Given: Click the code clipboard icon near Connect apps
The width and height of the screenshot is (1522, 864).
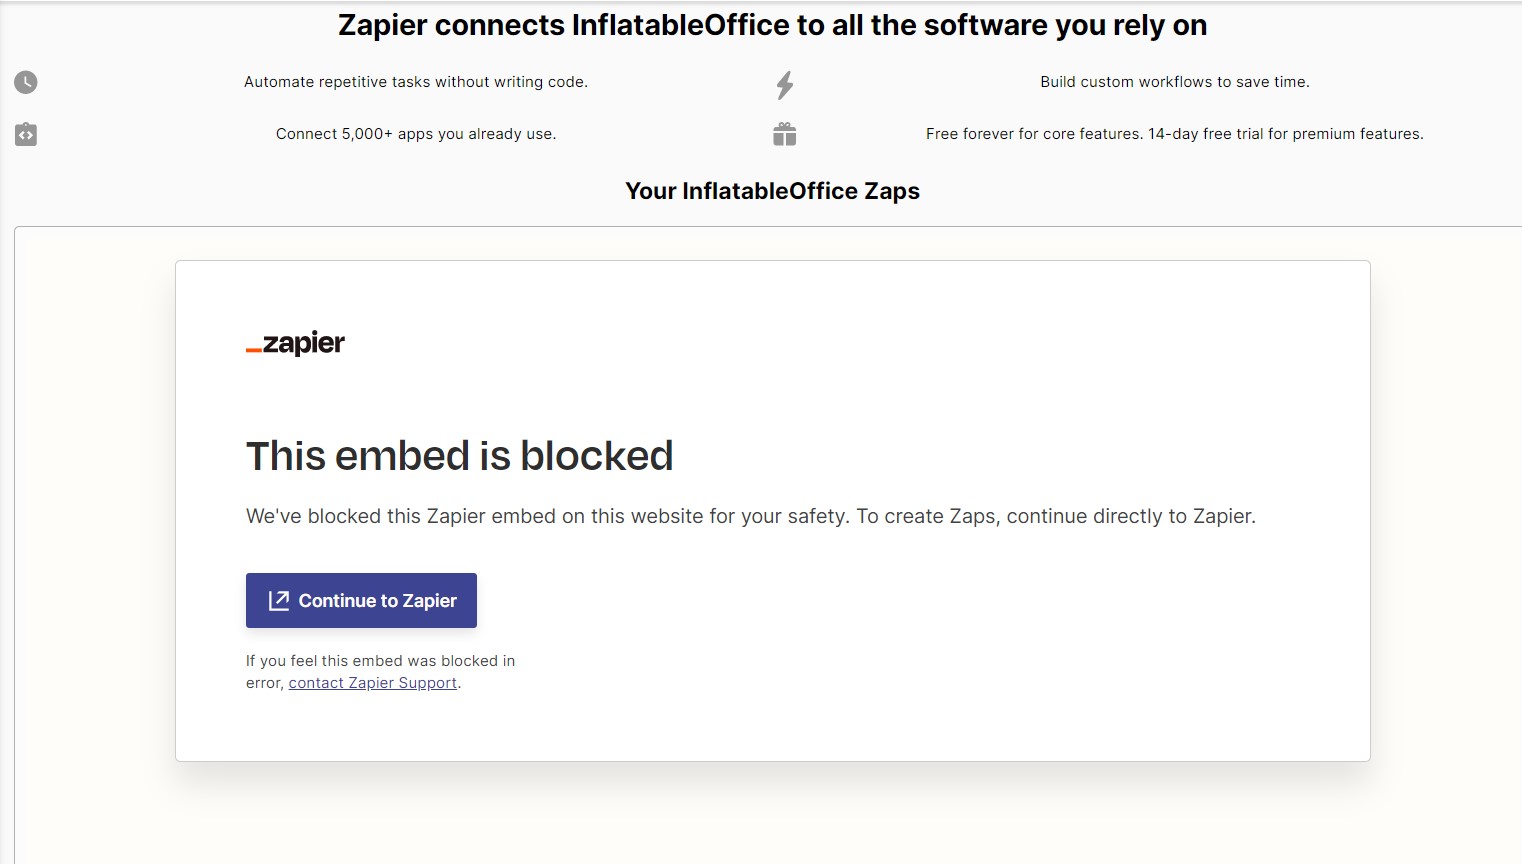Looking at the screenshot, I should (x=26, y=134).
